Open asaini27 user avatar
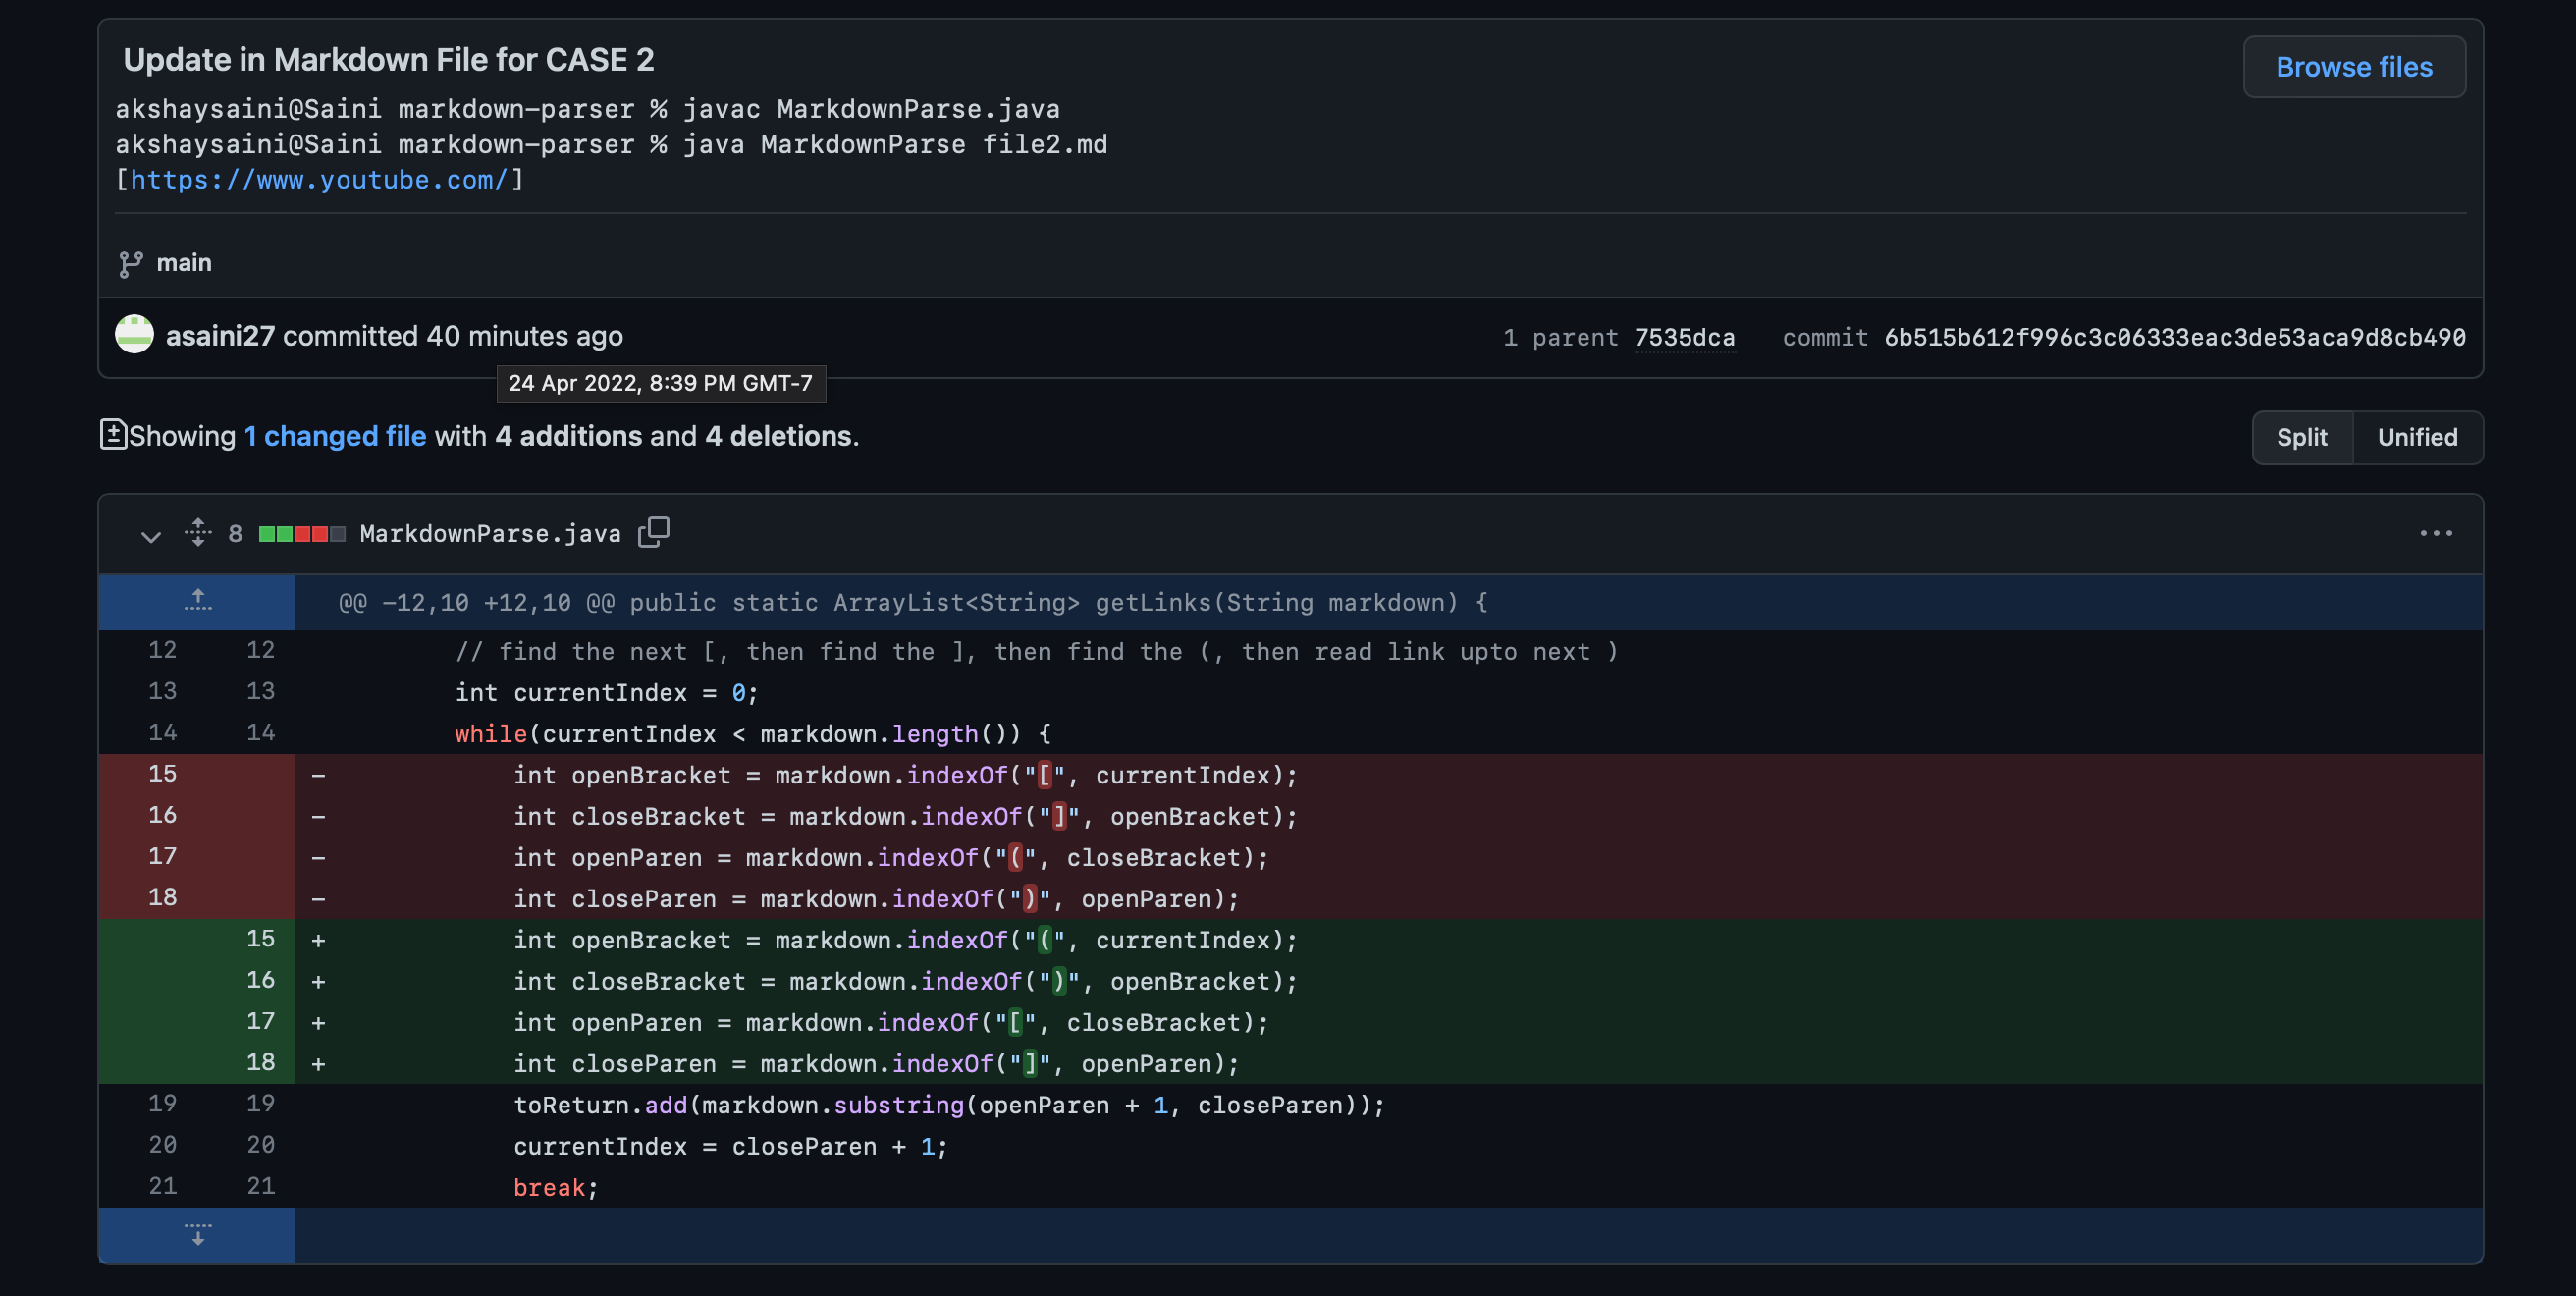This screenshot has height=1296, width=2576. point(134,335)
